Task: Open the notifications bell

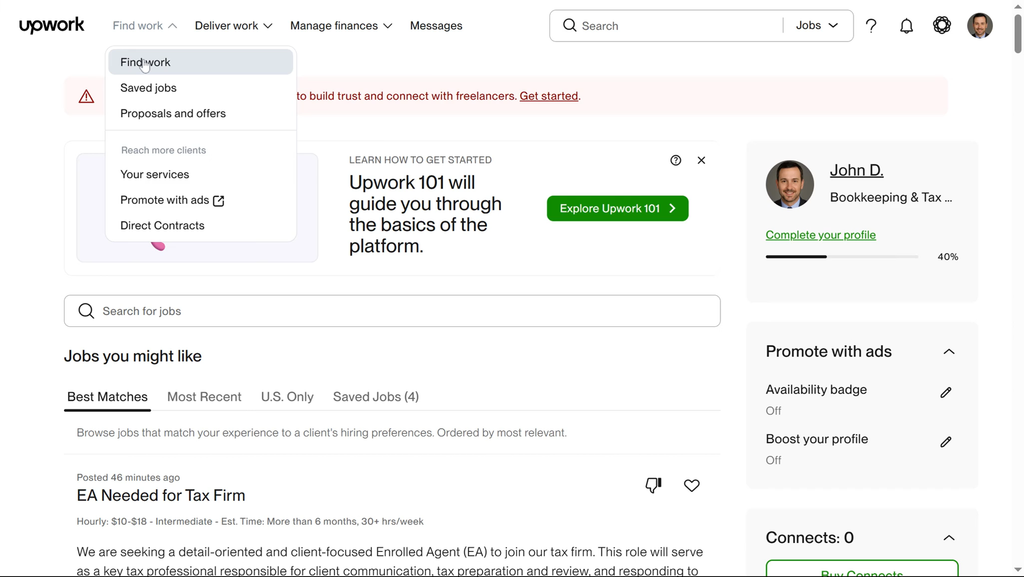Action: coord(906,26)
